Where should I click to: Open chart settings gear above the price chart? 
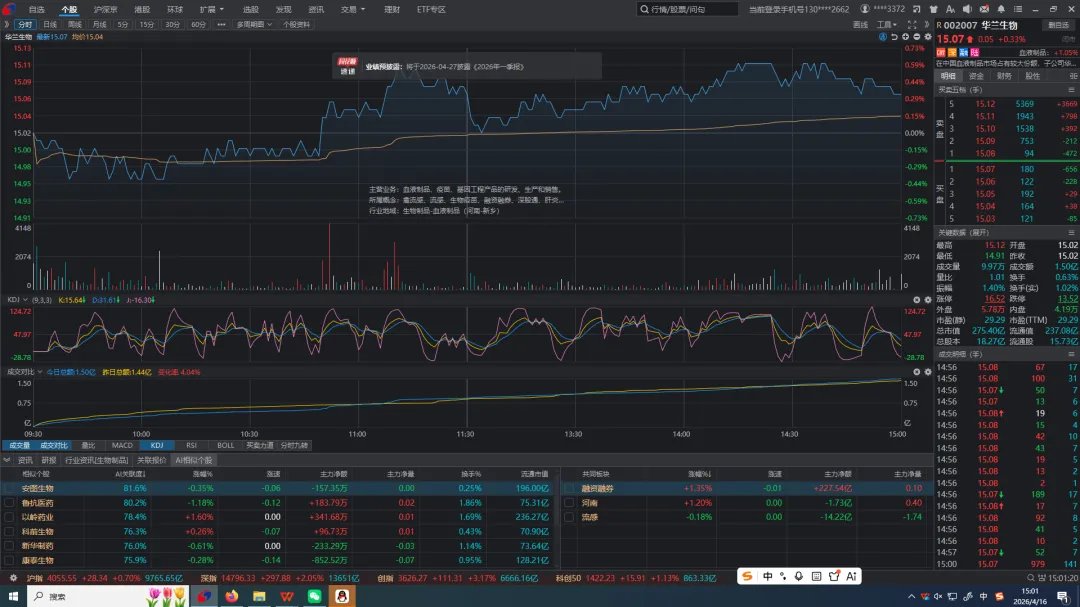[928, 37]
